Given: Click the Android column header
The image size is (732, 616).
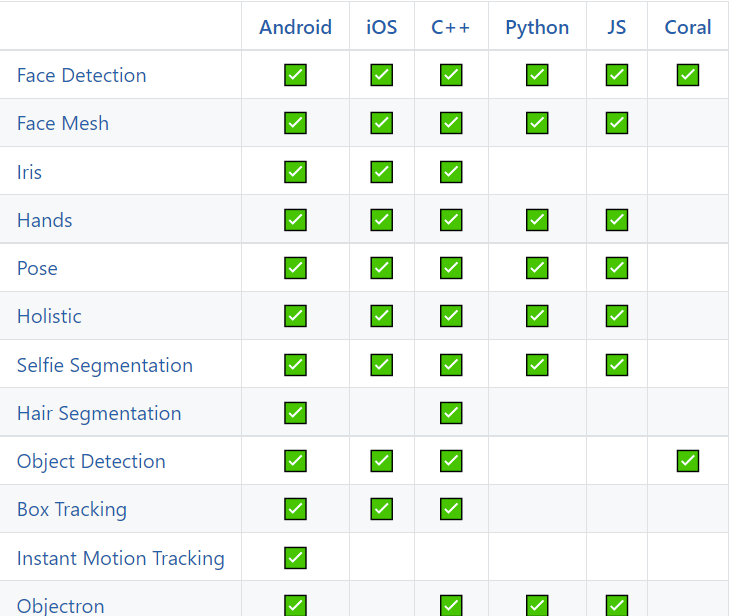Looking at the screenshot, I should tap(295, 27).
